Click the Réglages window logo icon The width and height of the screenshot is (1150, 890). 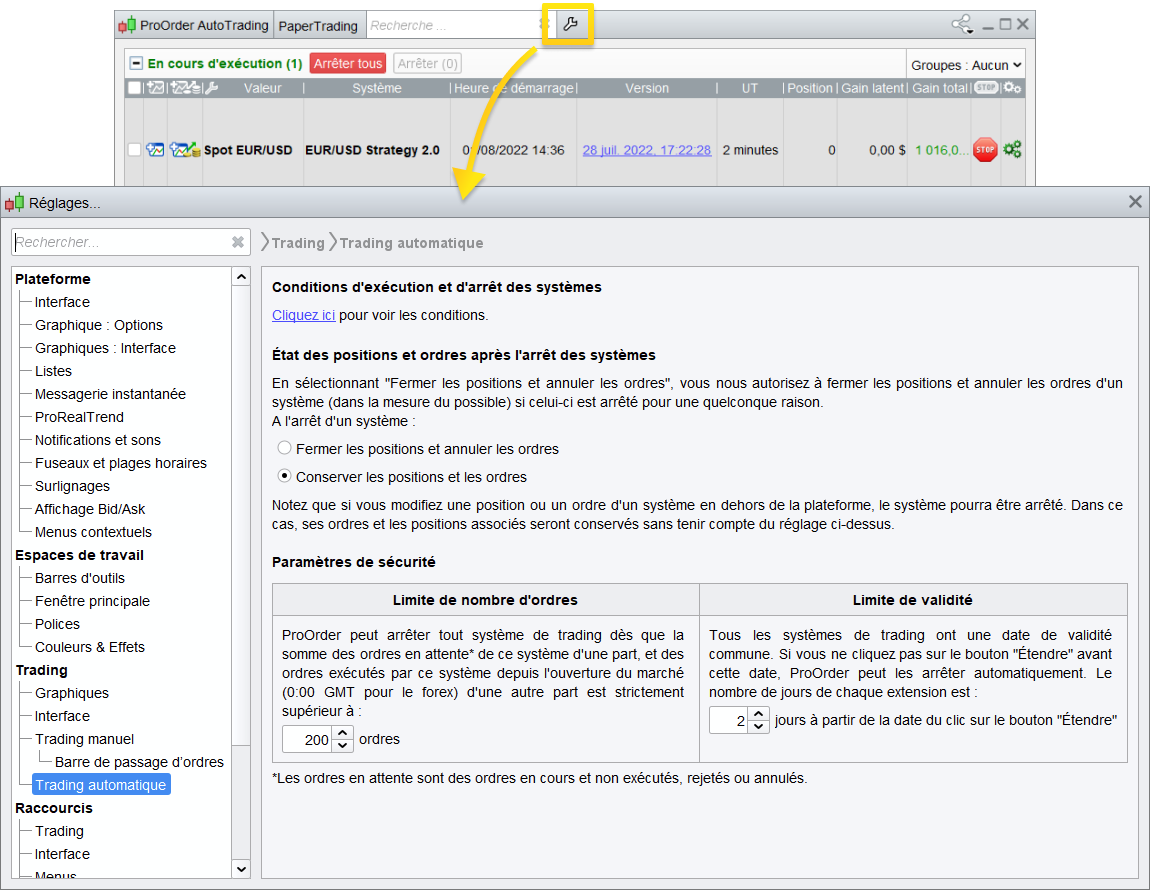click(14, 203)
